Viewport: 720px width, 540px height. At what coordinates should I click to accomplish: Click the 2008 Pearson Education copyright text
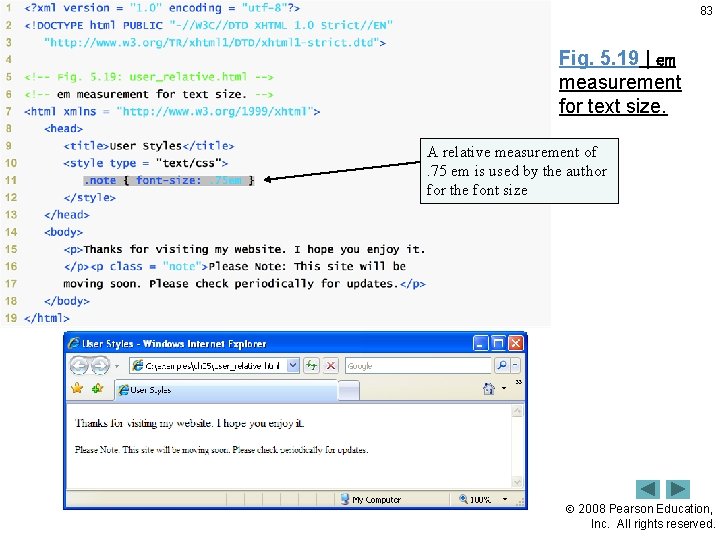tap(641, 516)
